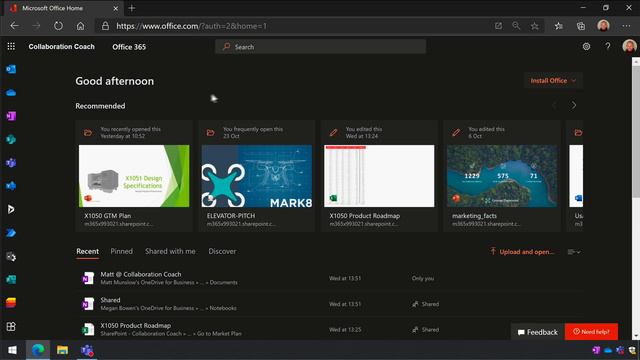Open the app launcher waffle grid
The width and height of the screenshot is (640, 360).
point(11,47)
